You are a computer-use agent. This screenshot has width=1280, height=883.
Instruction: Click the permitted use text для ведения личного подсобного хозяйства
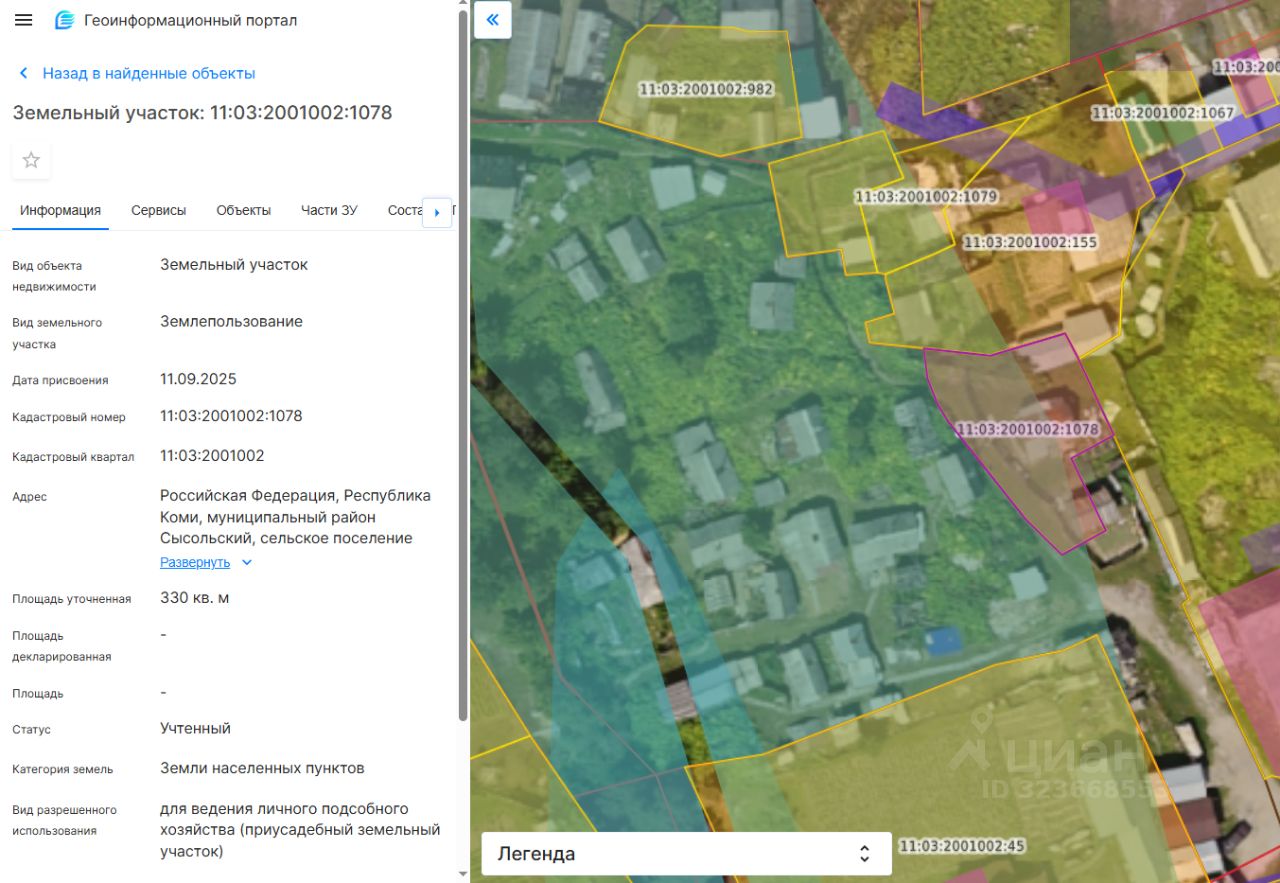300,830
